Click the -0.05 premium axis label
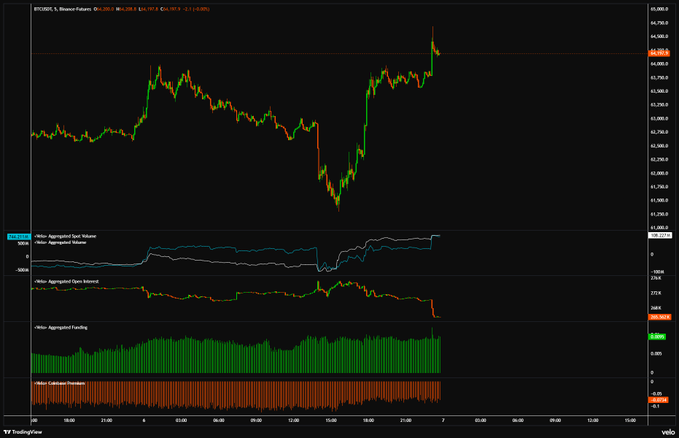The height and width of the screenshot is (438, 679). point(656,394)
